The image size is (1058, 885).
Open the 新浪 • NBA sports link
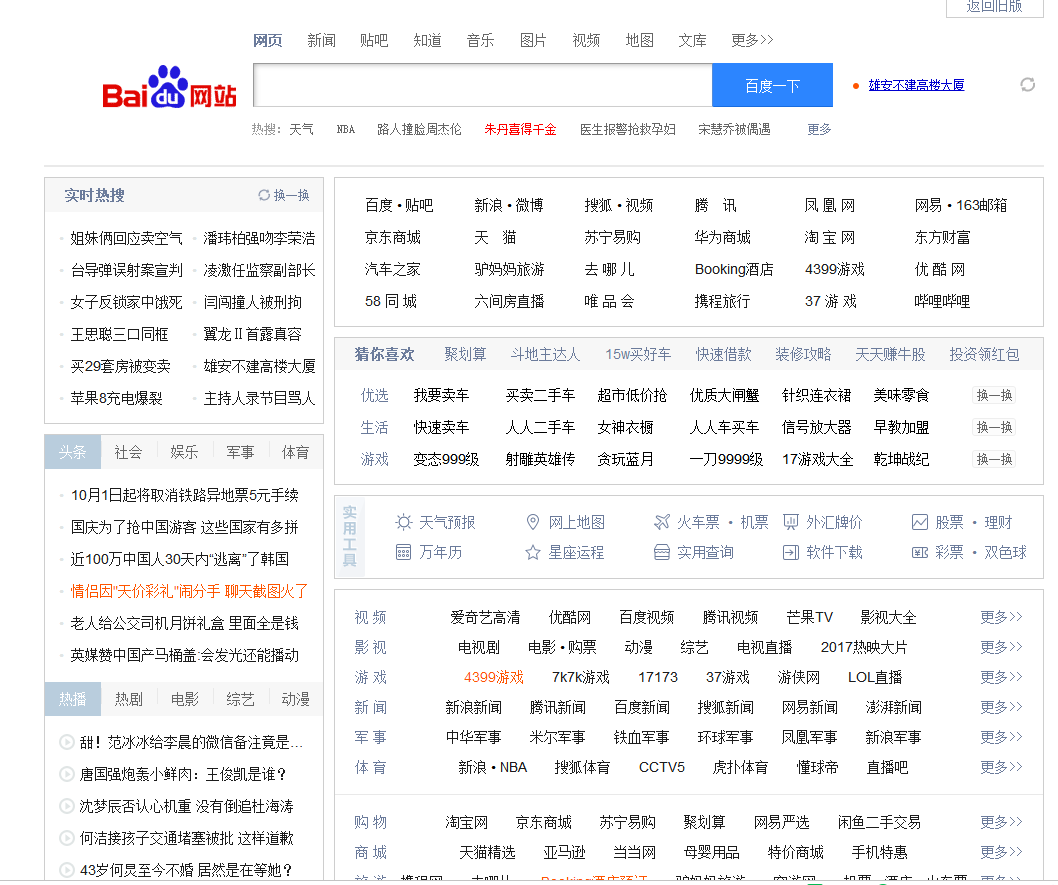click(x=493, y=767)
